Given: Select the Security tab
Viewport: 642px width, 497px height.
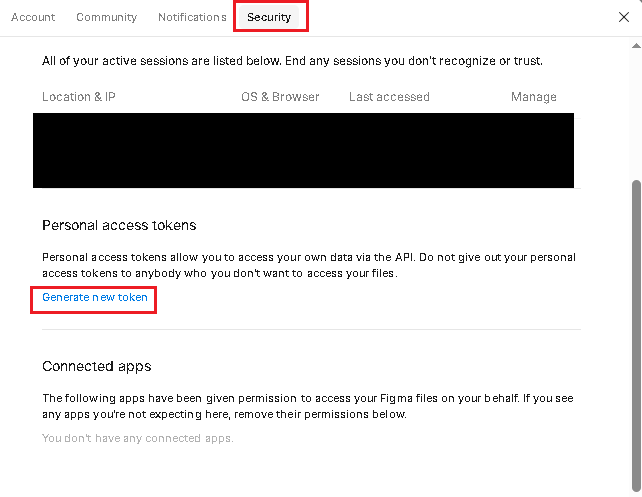Looking at the screenshot, I should (269, 17).
